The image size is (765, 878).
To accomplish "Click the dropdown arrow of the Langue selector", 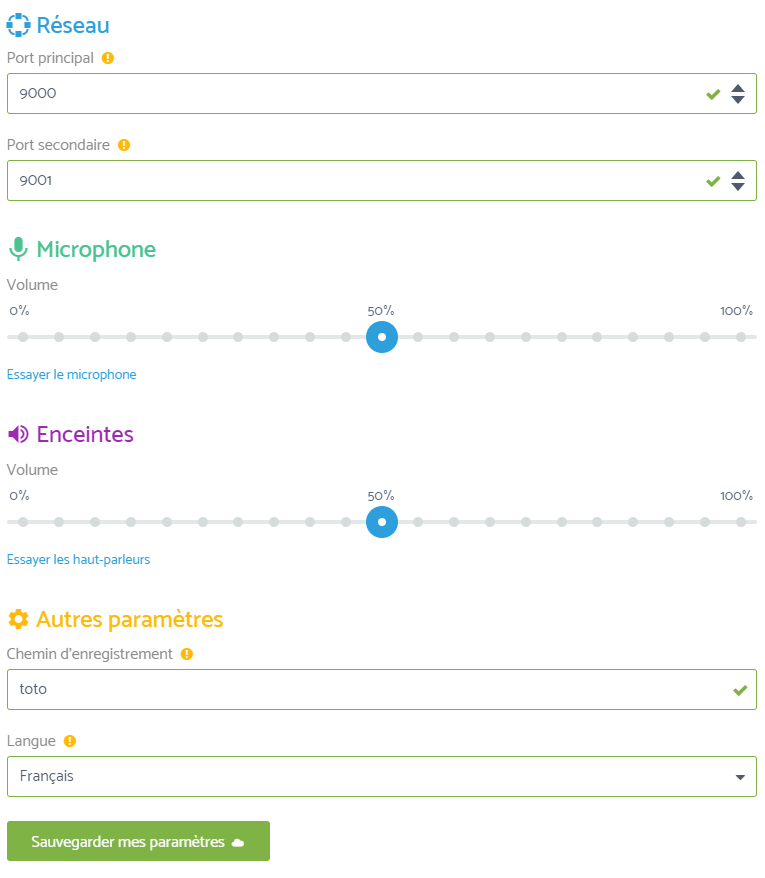I will (x=740, y=777).
